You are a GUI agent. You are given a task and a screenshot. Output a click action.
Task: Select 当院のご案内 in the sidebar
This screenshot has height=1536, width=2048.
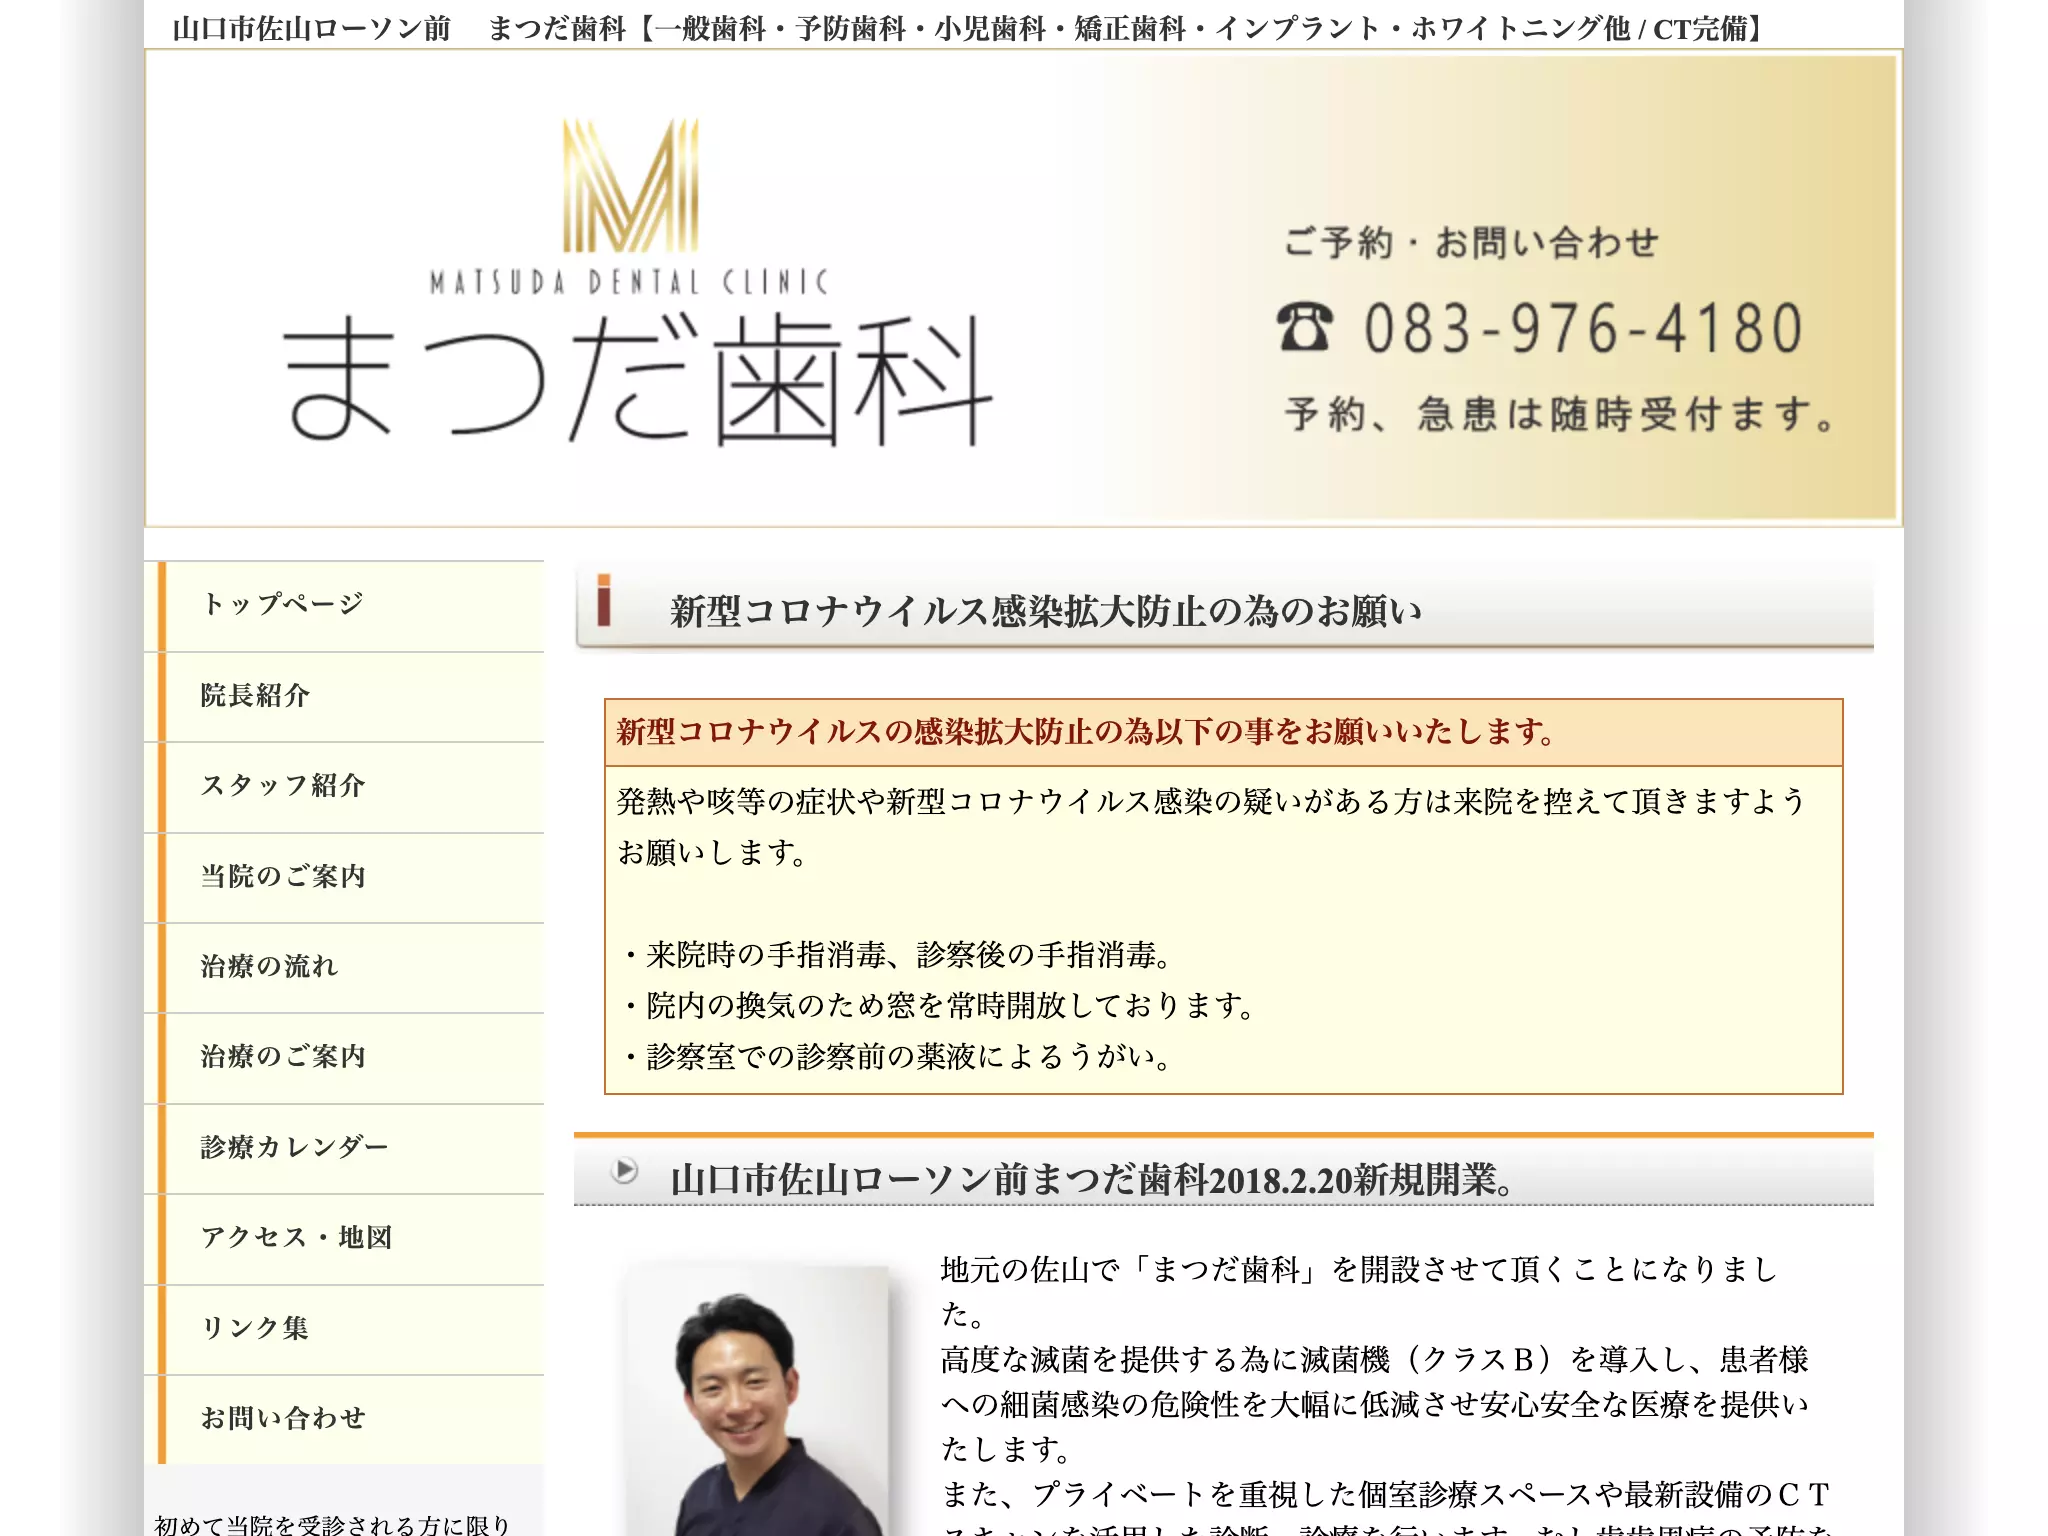(344, 877)
